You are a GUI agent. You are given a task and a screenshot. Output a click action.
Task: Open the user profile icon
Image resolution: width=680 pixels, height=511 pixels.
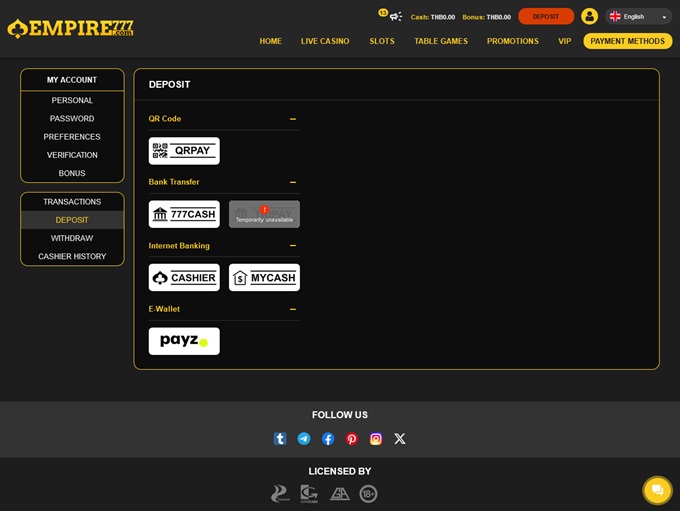tap(590, 16)
